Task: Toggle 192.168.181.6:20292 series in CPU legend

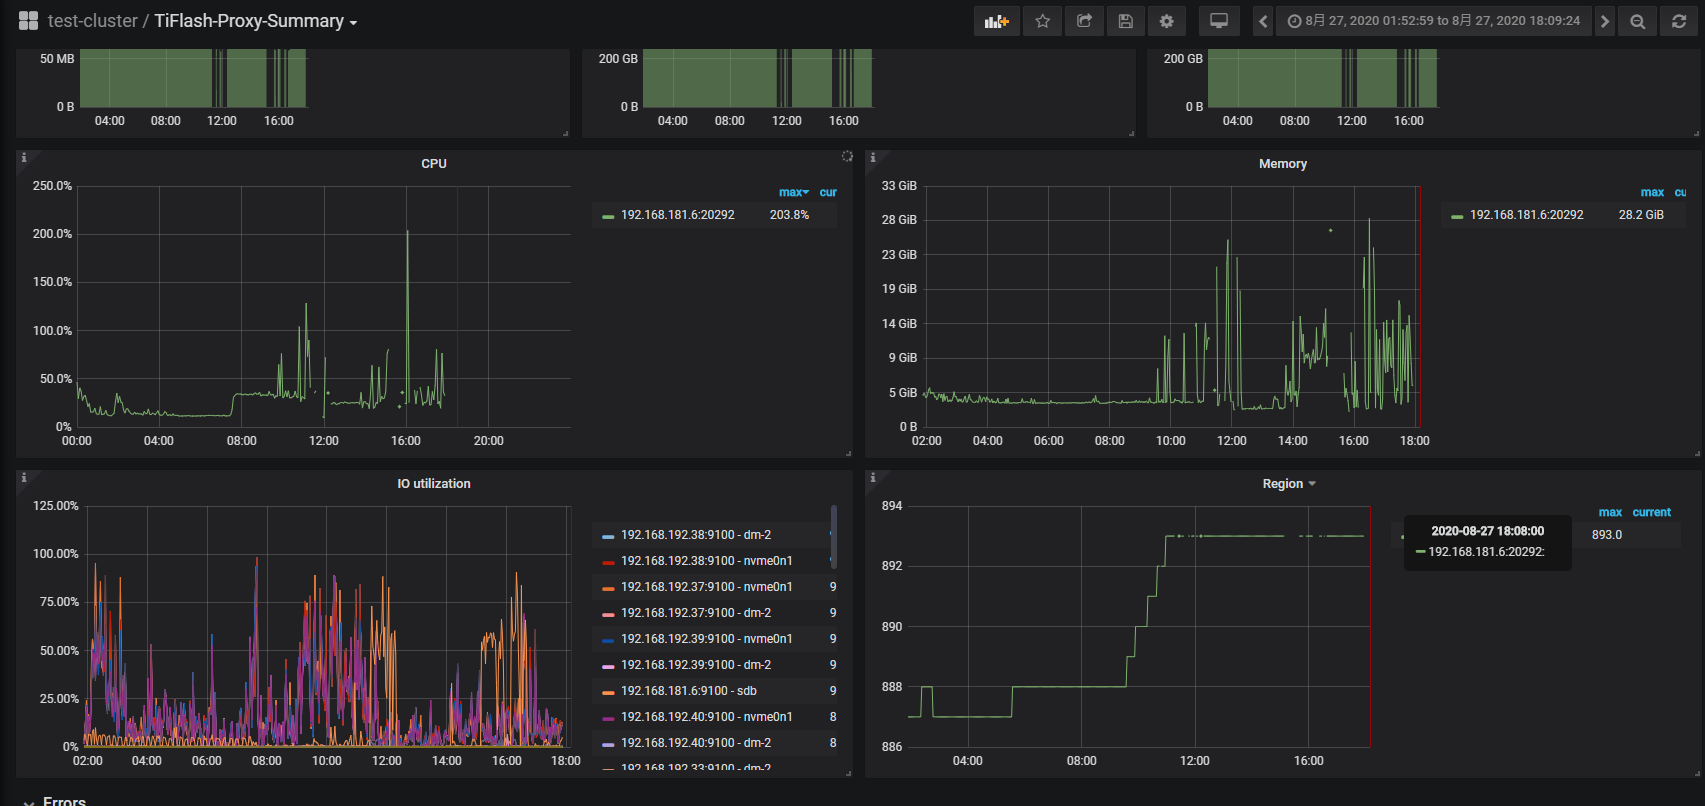Action: point(677,215)
